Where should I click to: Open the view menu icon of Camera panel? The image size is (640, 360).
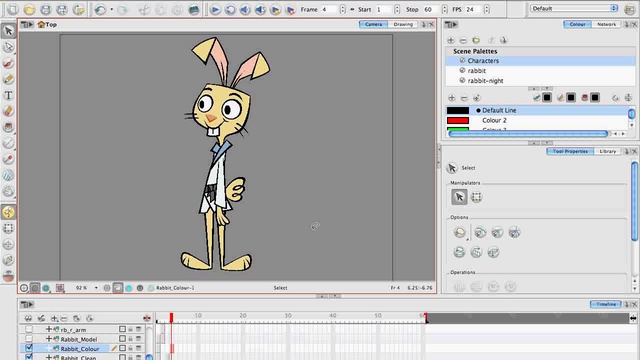(27, 24)
